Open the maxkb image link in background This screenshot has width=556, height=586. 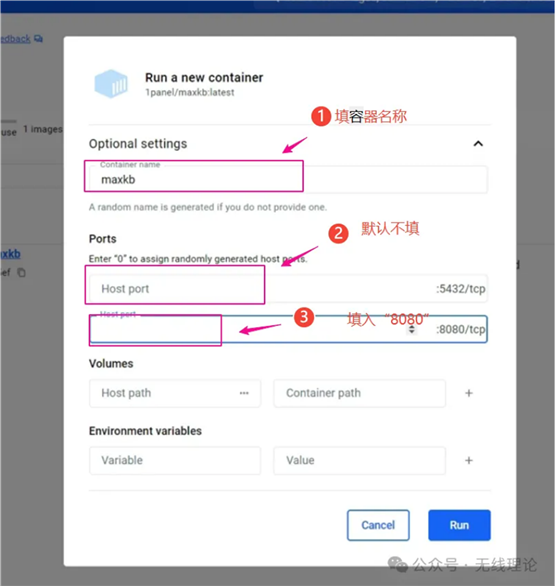(x=10, y=254)
